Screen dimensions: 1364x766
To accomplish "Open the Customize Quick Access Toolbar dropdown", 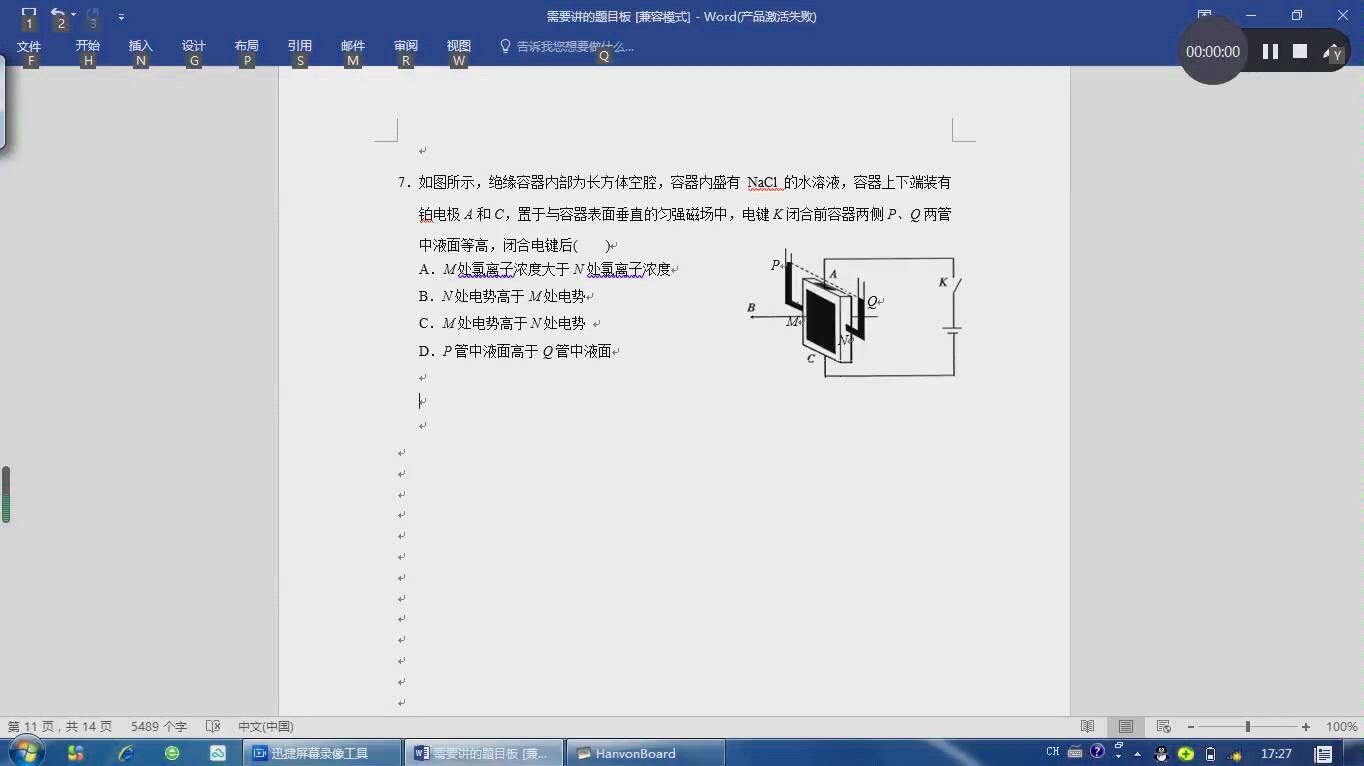I will 119,16.
